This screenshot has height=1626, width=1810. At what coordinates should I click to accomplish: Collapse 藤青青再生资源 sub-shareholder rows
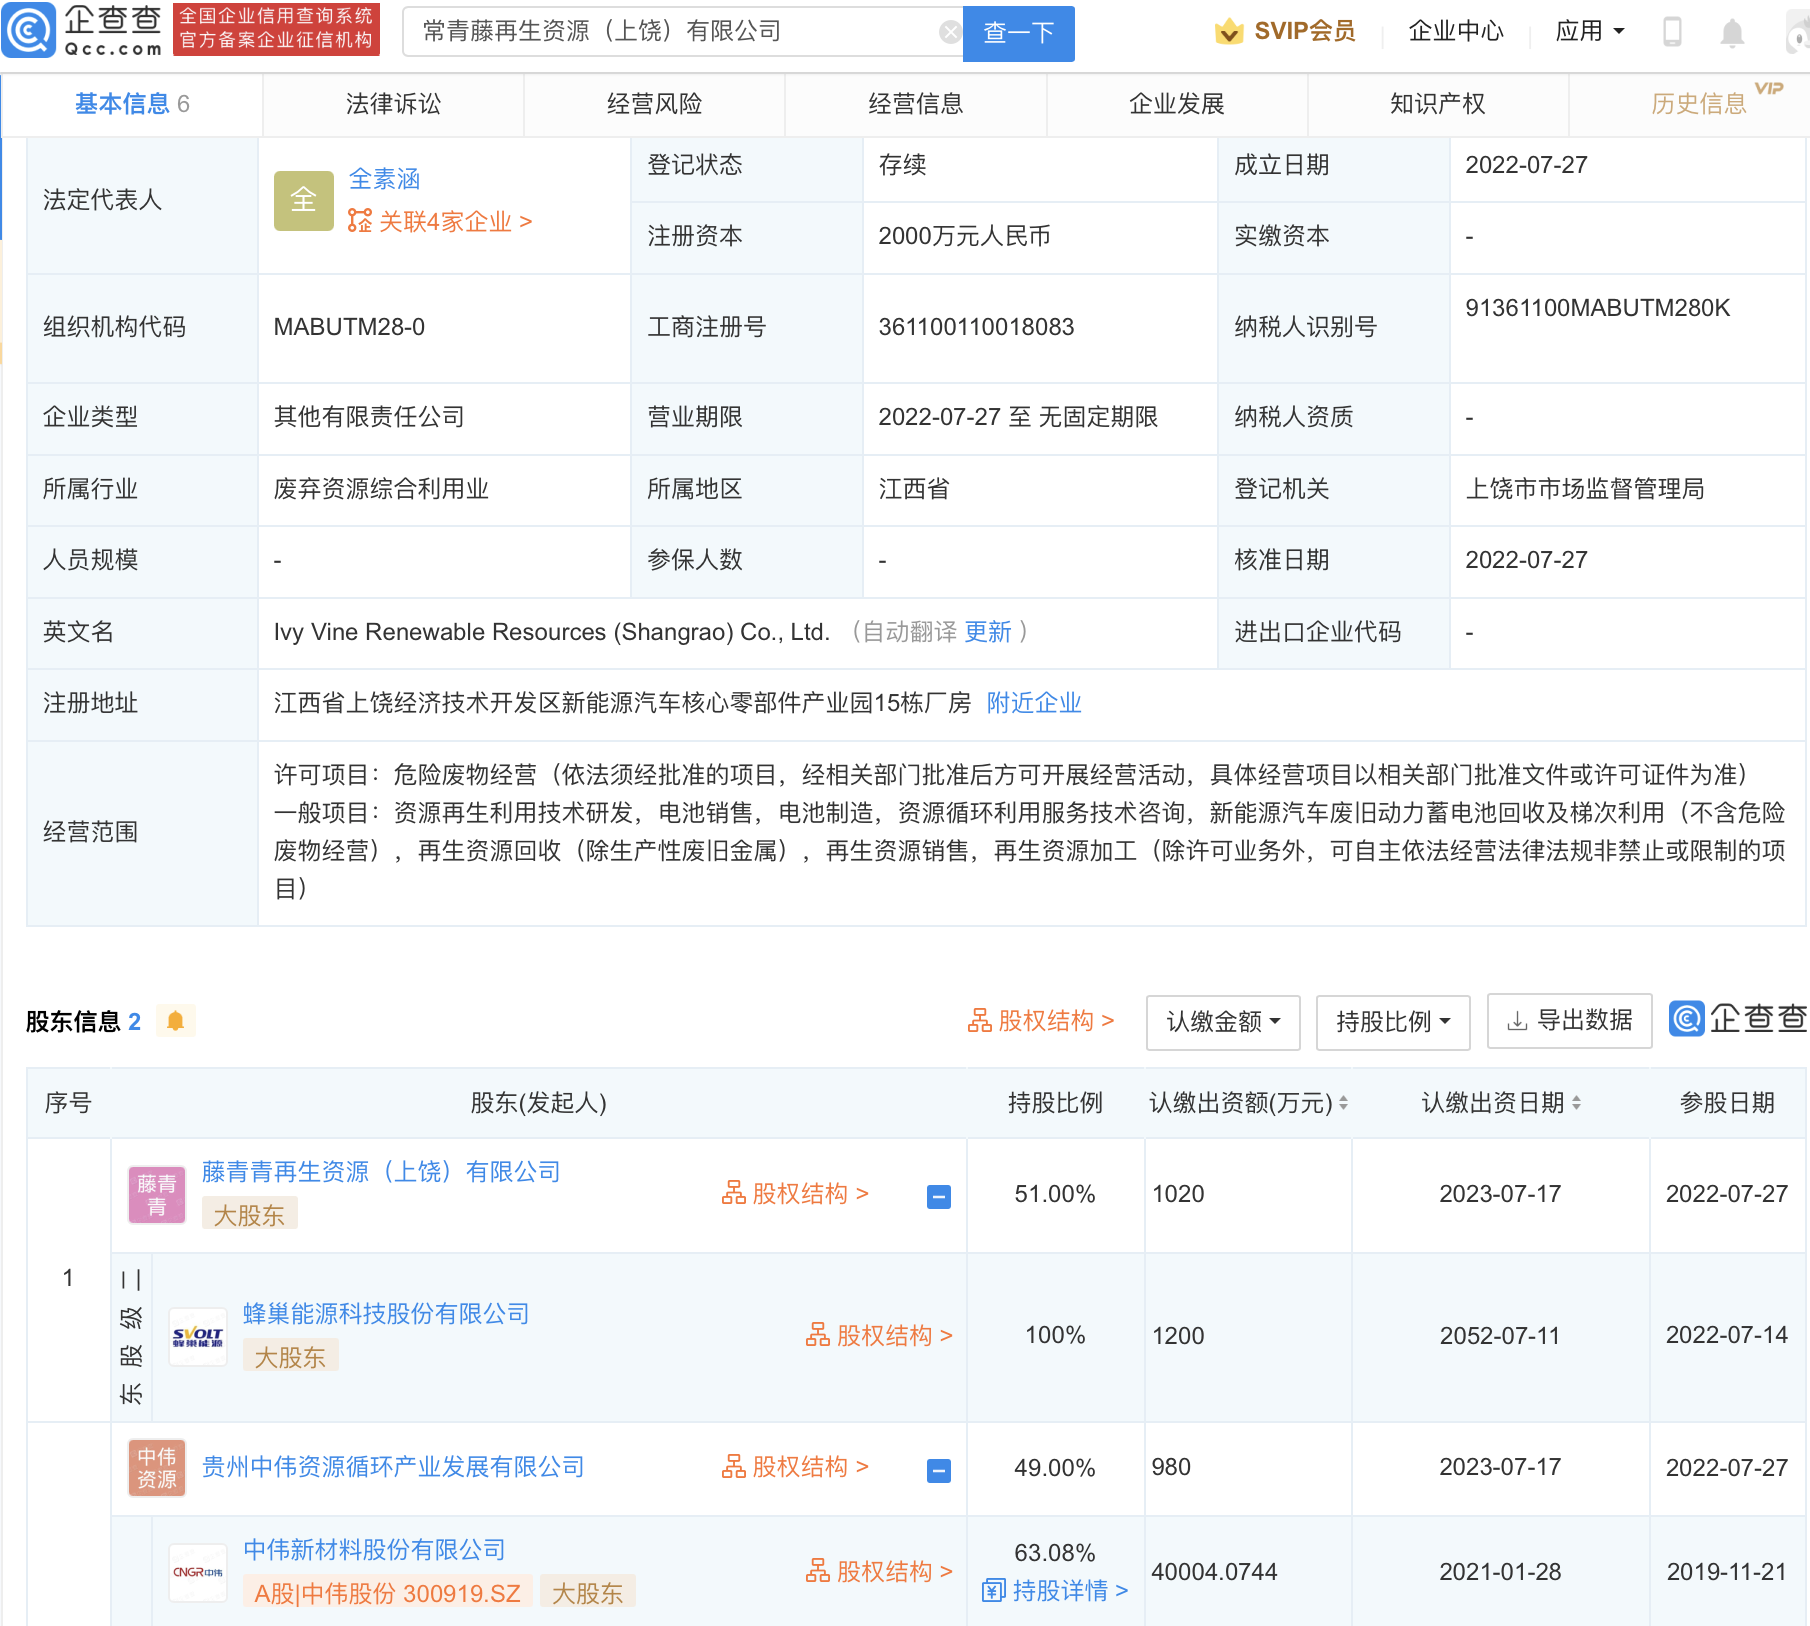tap(939, 1196)
